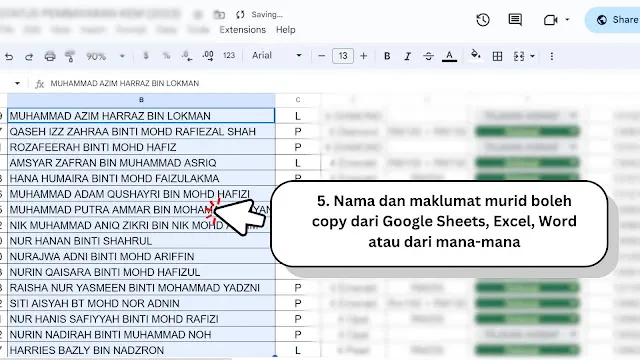Click the Share button
The height and width of the screenshot is (360, 640).
pos(613,20)
